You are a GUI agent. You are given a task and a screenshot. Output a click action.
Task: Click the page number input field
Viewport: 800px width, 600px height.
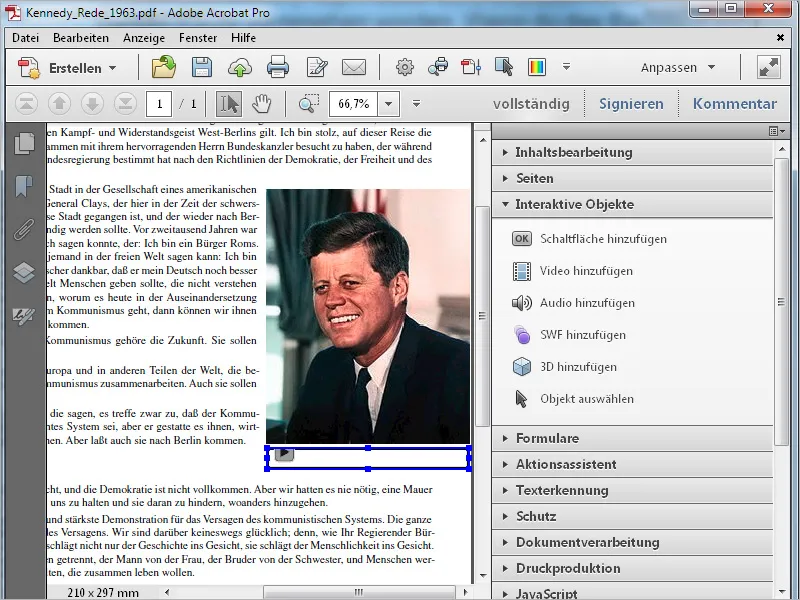pyautogui.click(x=159, y=104)
